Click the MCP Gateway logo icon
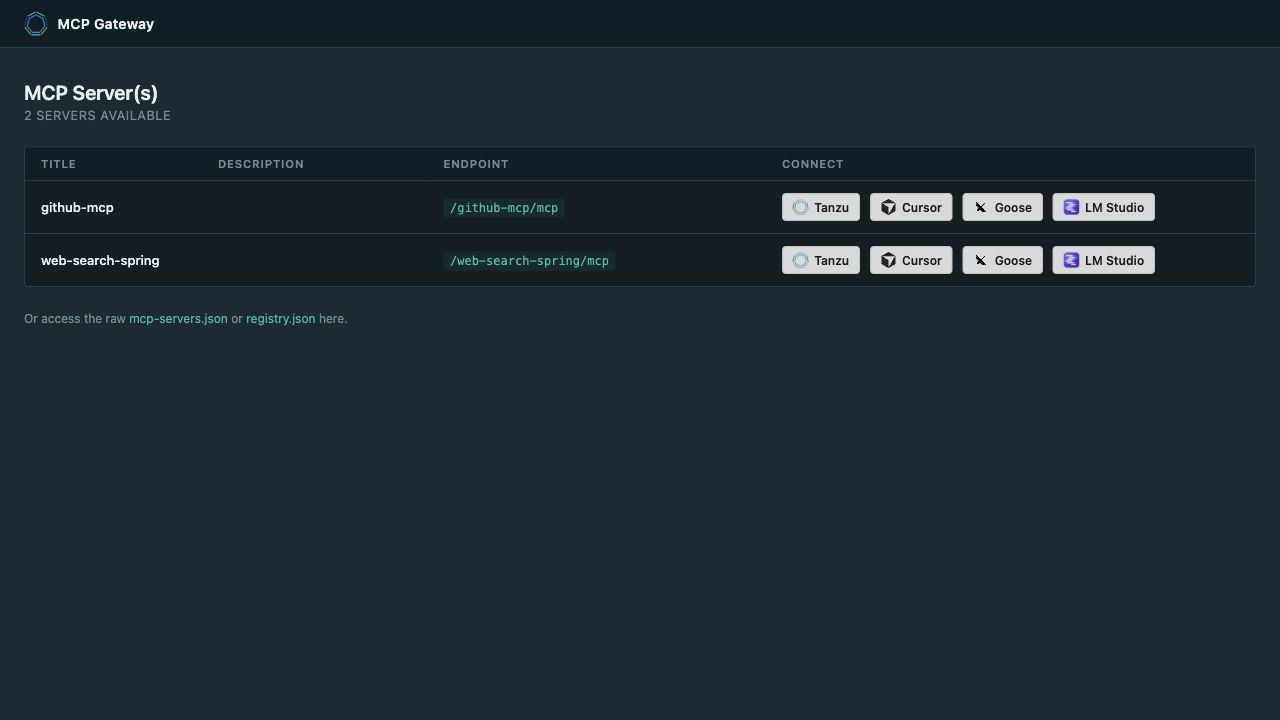The image size is (1280, 720). point(36,24)
